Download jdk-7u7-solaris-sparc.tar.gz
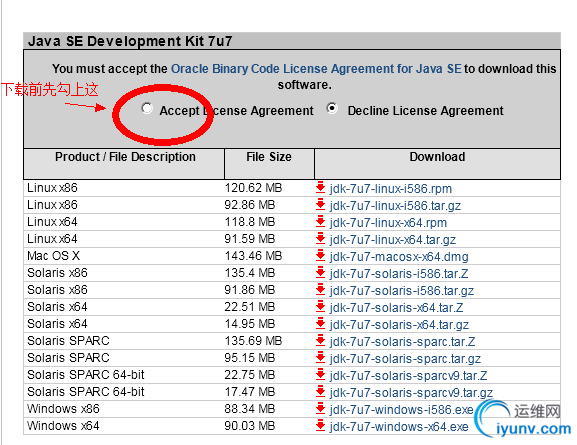Image resolution: width=577 pixels, height=445 pixels. point(405,359)
